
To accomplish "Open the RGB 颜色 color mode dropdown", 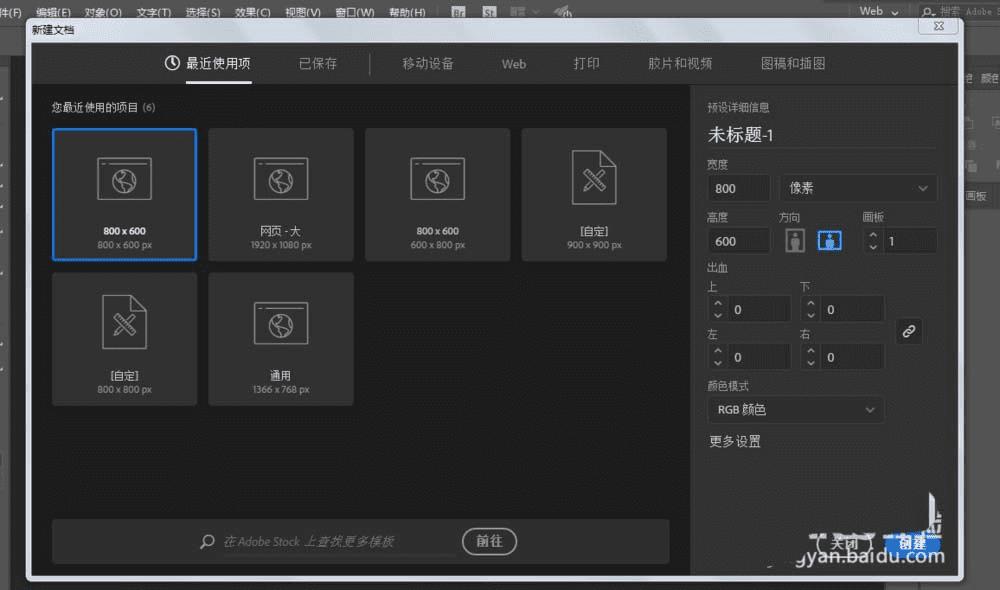I will pos(795,409).
